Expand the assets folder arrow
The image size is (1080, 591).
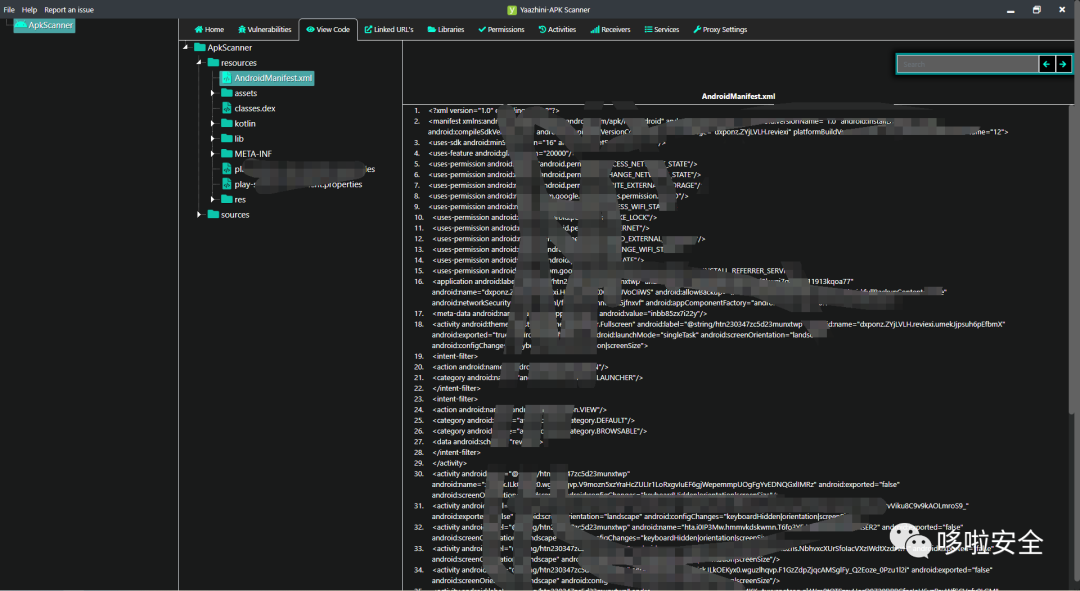tap(212, 93)
